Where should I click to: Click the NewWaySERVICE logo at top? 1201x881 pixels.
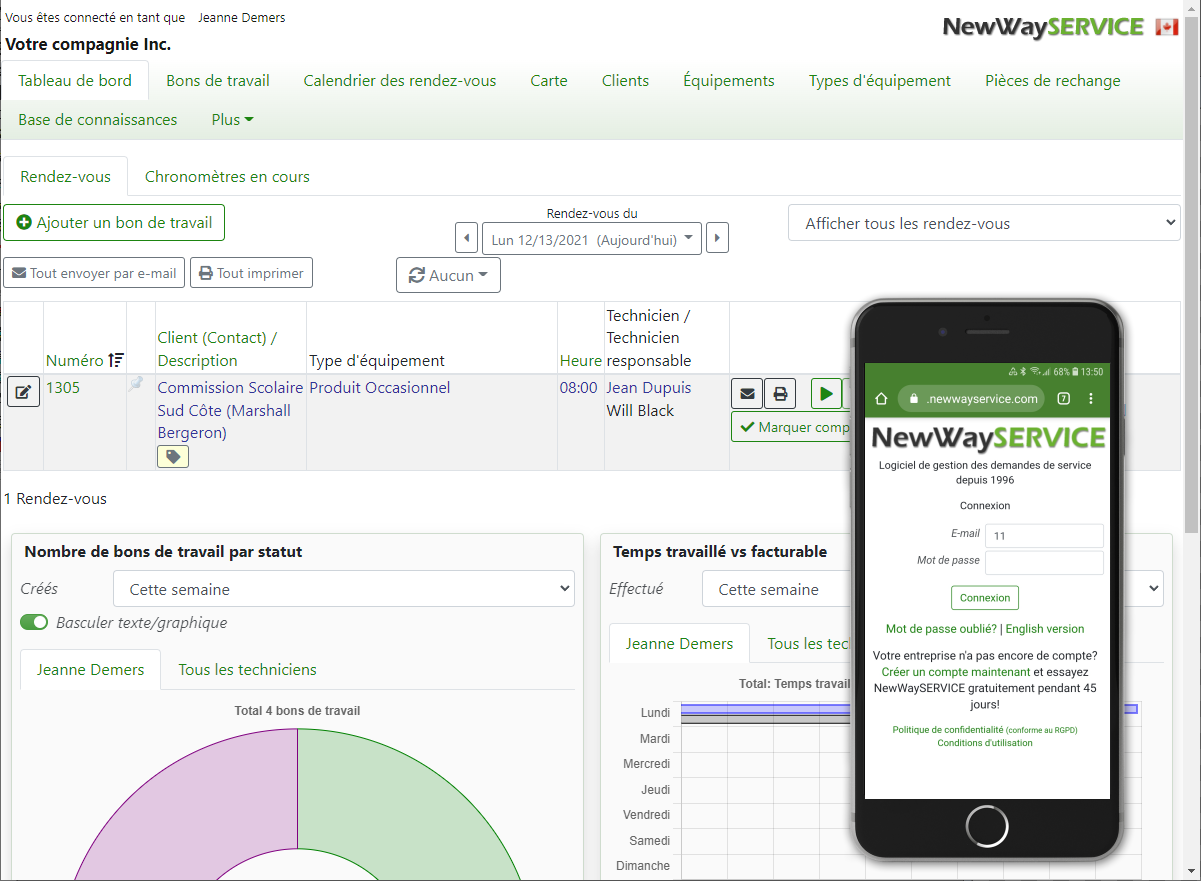click(1043, 27)
